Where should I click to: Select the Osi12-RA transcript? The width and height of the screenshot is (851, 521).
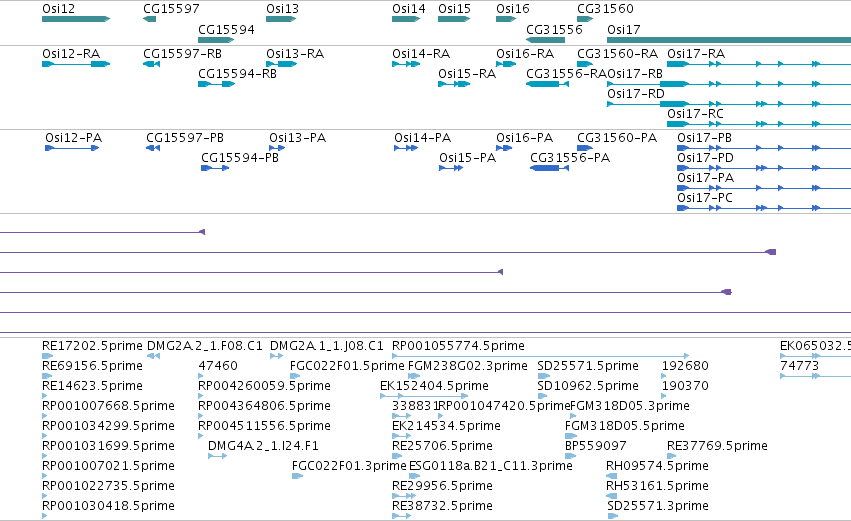click(x=76, y=64)
